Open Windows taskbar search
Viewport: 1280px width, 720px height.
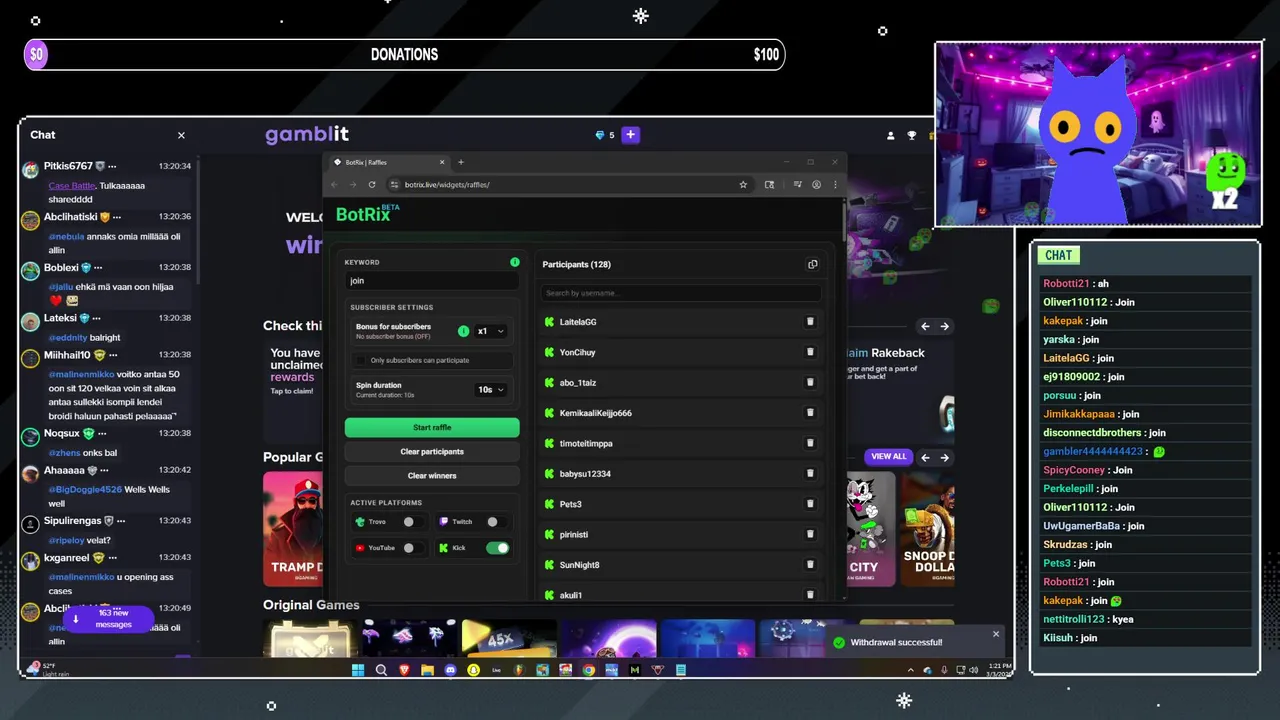tap(381, 670)
